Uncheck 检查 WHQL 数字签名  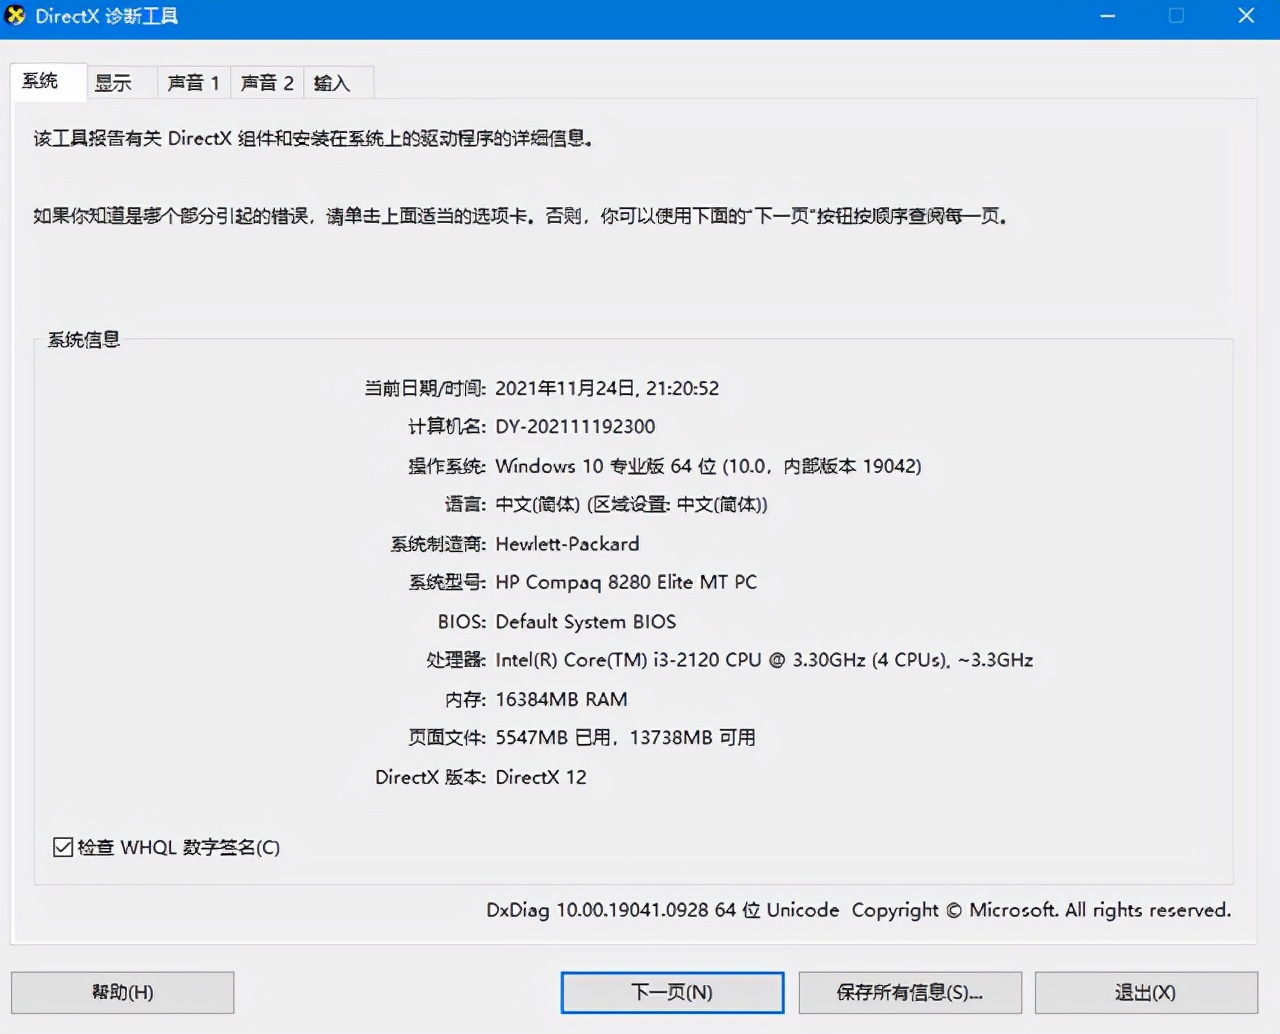click(63, 847)
